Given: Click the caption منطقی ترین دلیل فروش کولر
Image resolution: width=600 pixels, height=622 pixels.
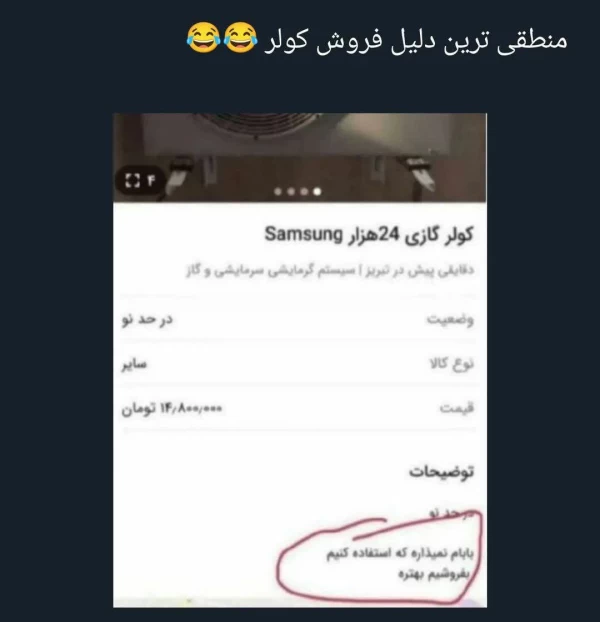Looking at the screenshot, I should 416,40.
